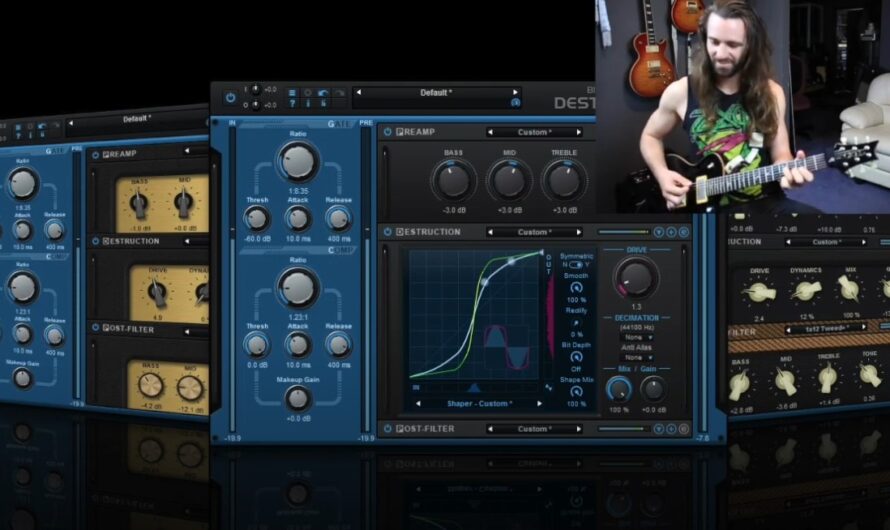Image resolution: width=890 pixels, height=530 pixels.
Task: Click the Preamp Custom preset name
Action: pyautogui.click(x=534, y=132)
